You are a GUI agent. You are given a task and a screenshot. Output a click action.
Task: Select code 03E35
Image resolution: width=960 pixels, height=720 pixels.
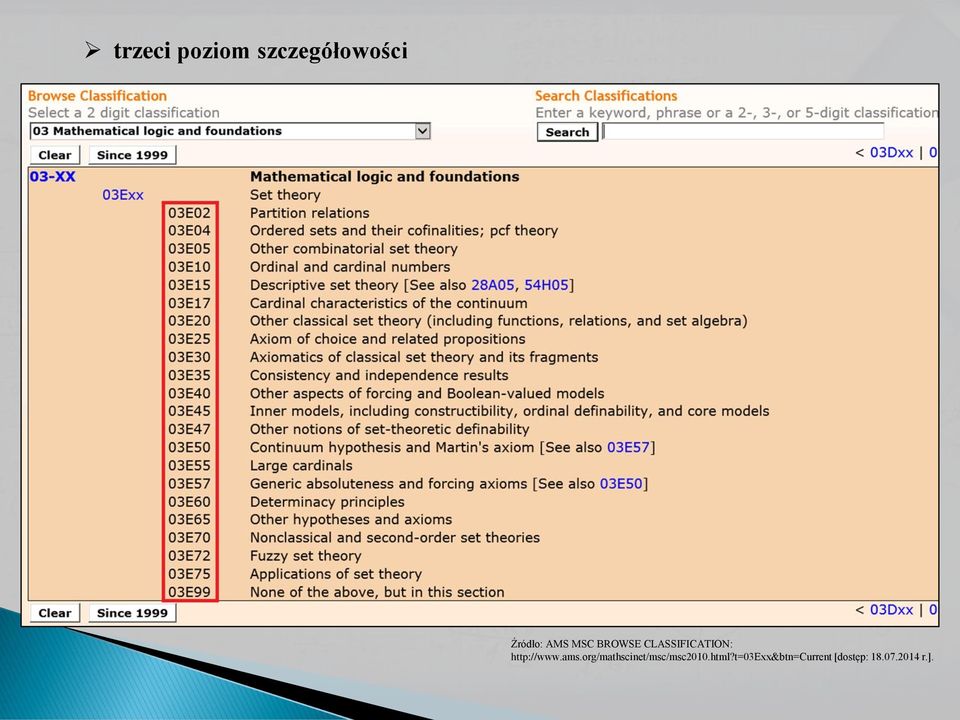click(189, 375)
